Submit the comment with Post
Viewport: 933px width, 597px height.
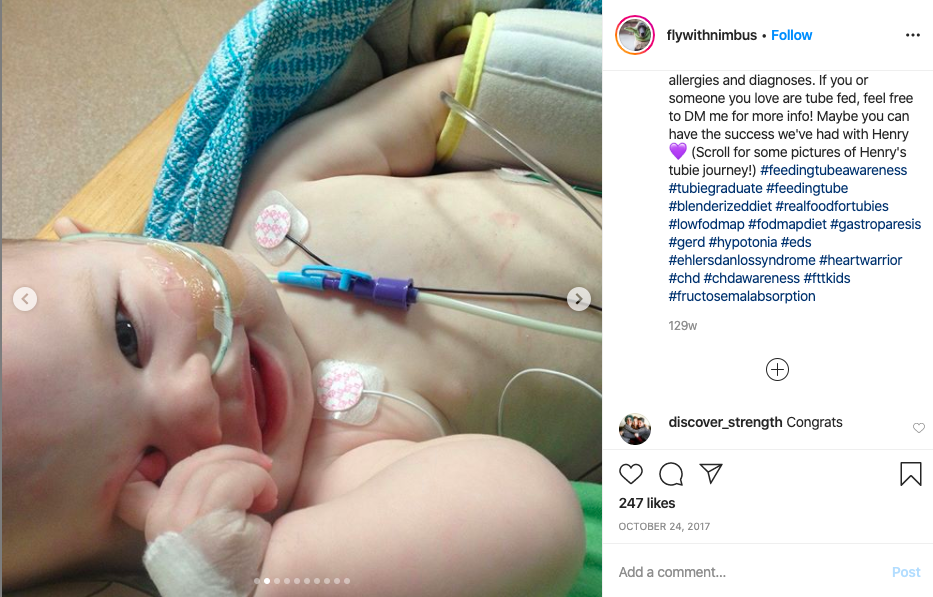(x=906, y=572)
